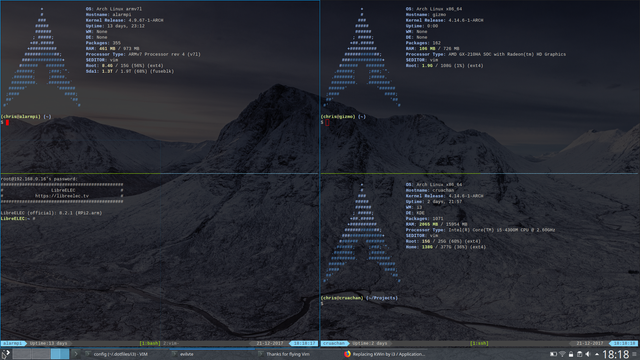The height and width of the screenshot is (360, 640).
Task: Click the Hostname: gizmo line
Action: click(x=426, y=14)
